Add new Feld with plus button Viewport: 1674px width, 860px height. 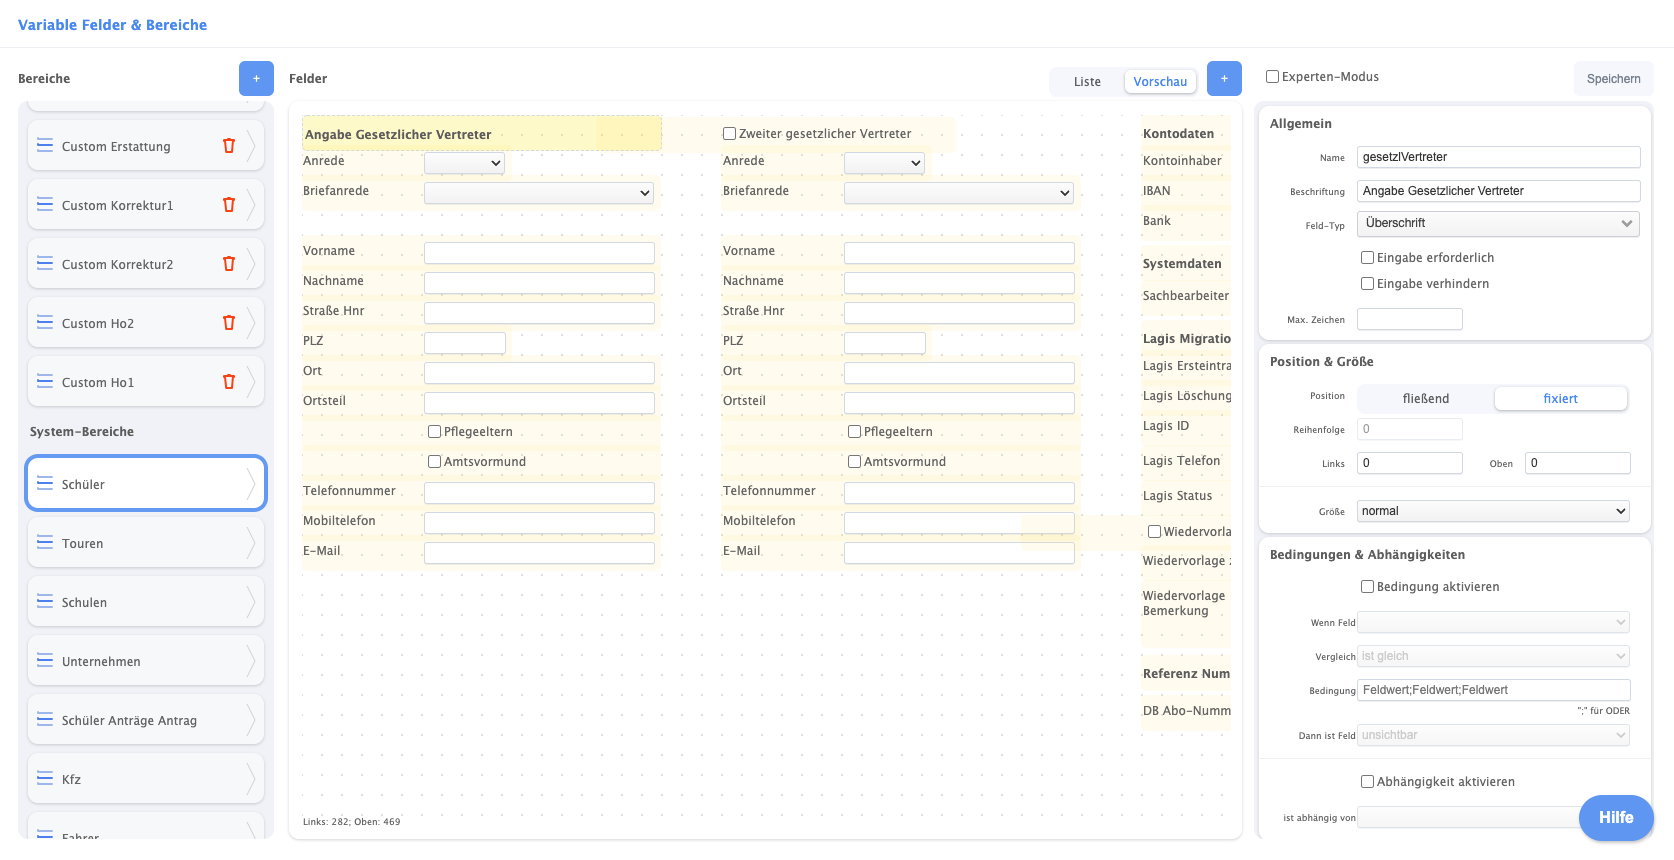tap(1224, 78)
